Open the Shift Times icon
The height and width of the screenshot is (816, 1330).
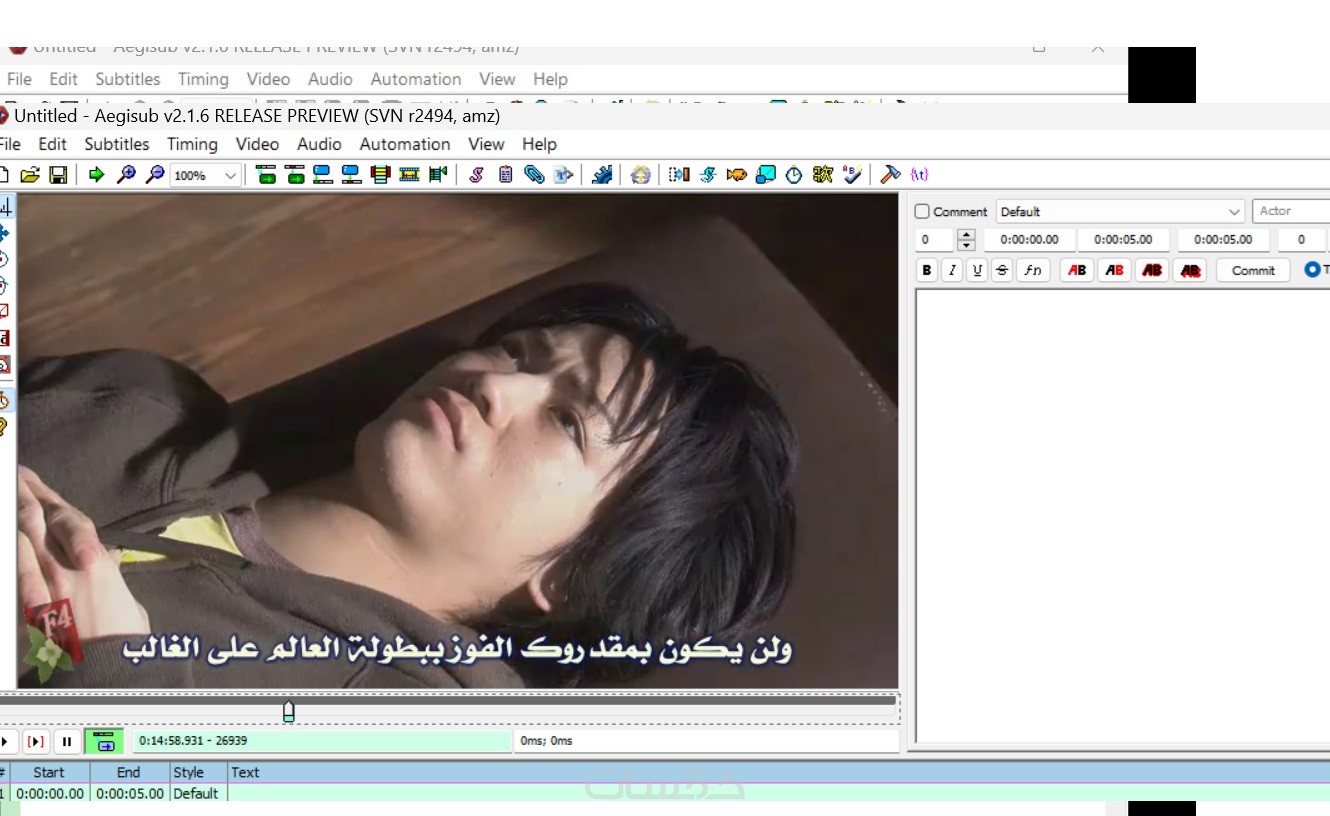point(679,175)
